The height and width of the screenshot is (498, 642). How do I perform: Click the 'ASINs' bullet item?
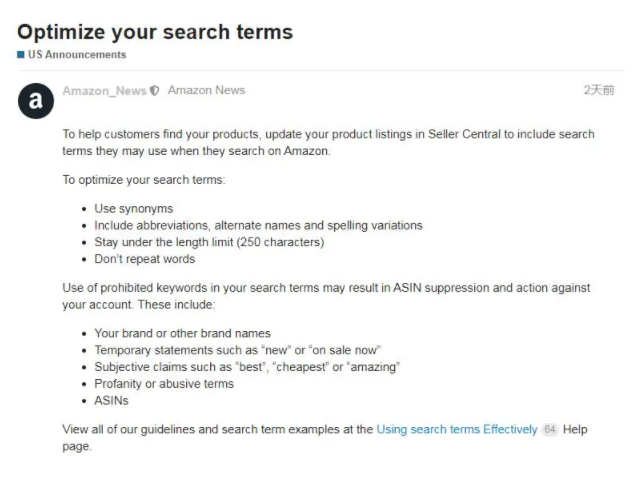pyautogui.click(x=111, y=400)
